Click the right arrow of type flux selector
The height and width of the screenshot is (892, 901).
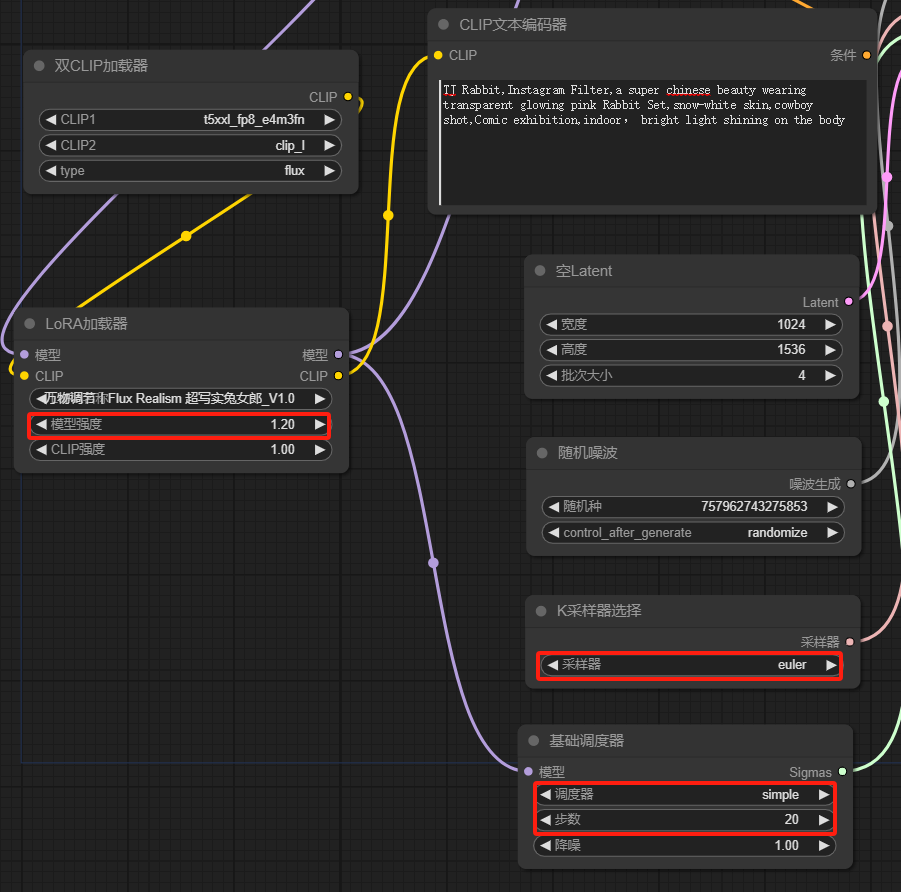click(329, 171)
